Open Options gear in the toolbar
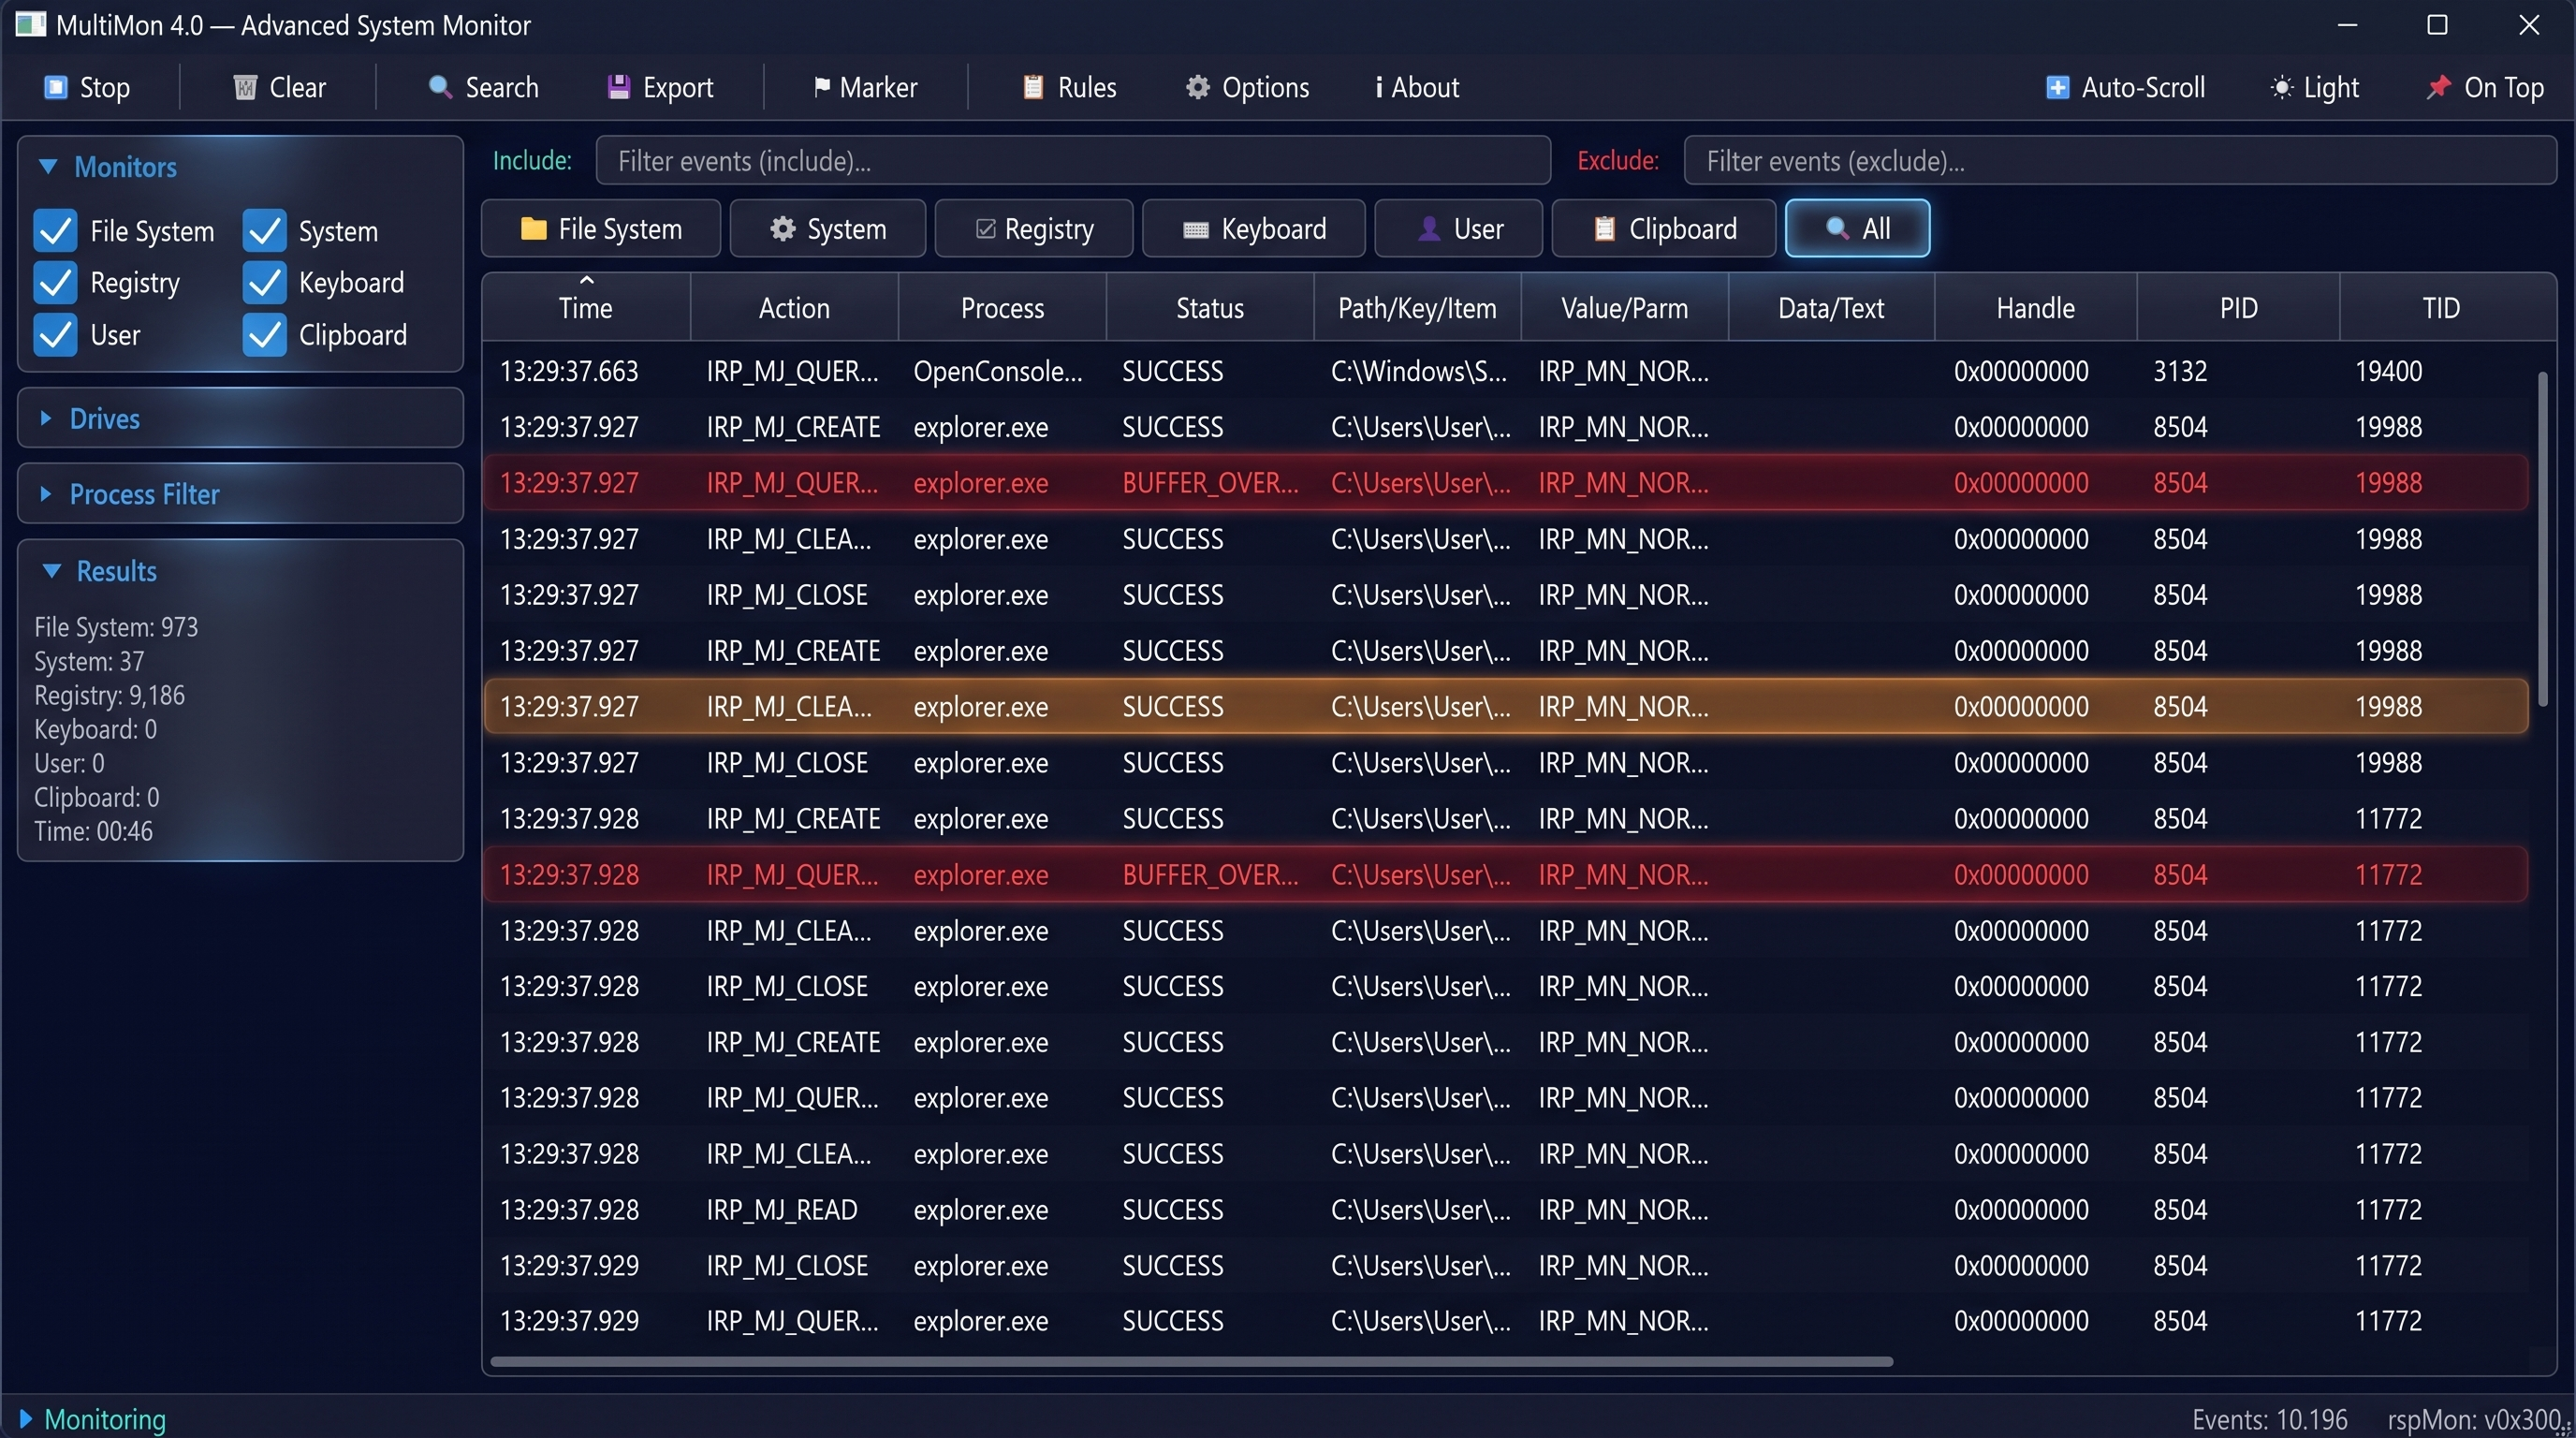This screenshot has height=1438, width=2576. (1197, 87)
